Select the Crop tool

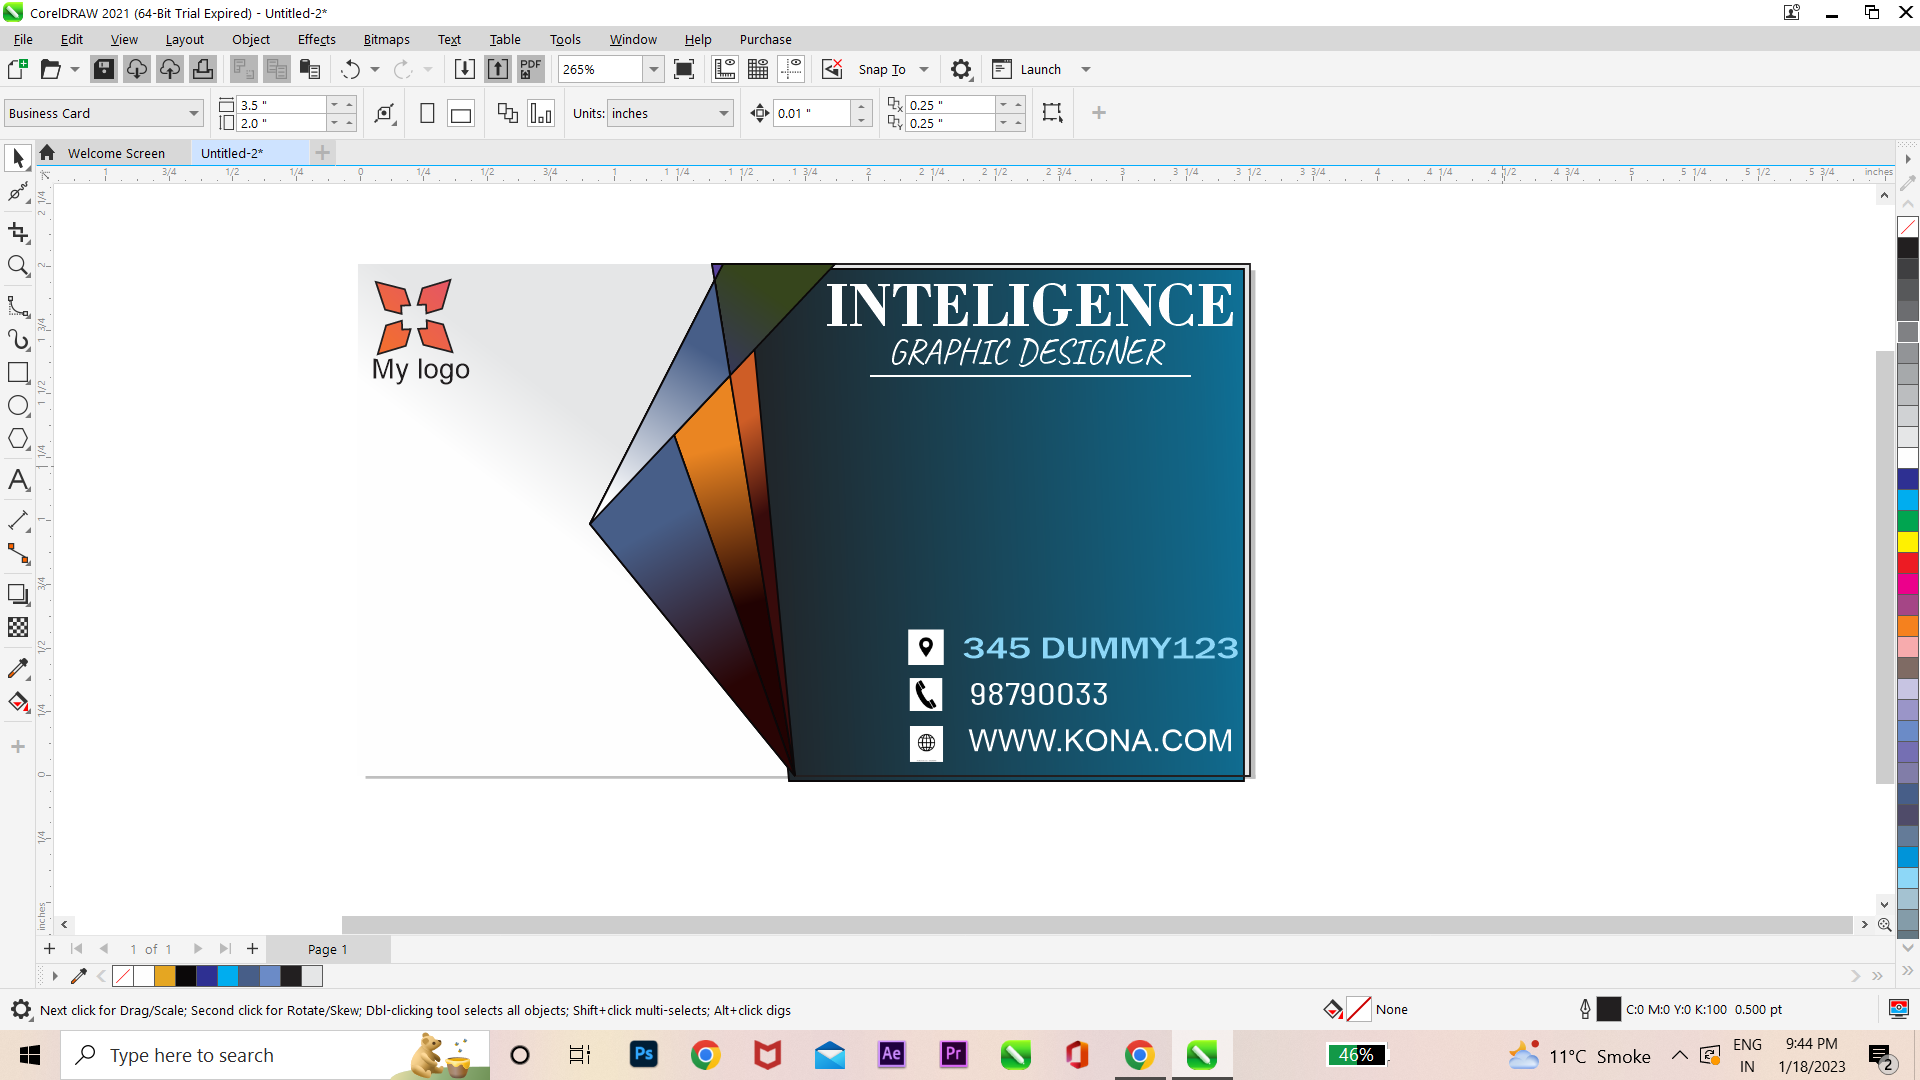18,232
